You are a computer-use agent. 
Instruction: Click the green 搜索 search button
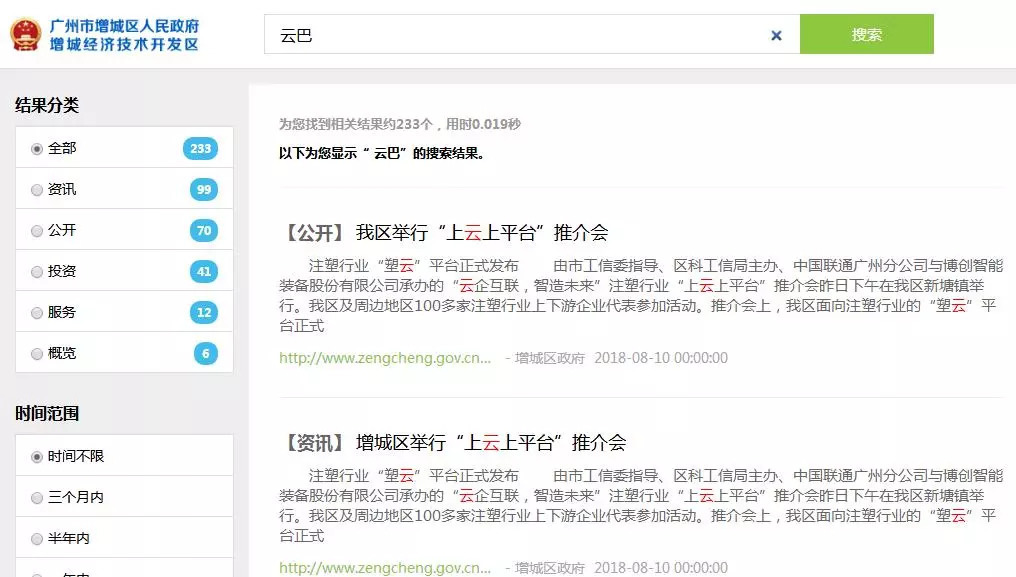(866, 34)
